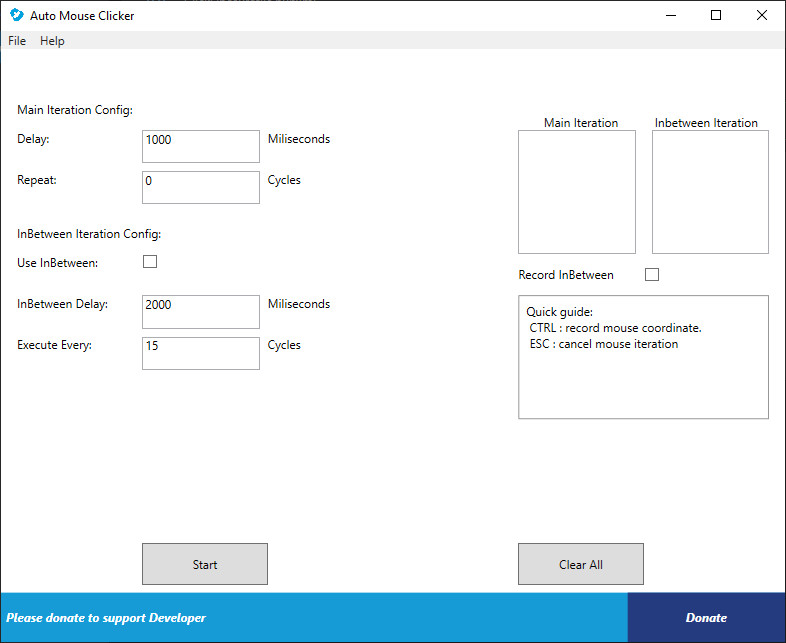This screenshot has height=643, width=786.
Task: Enable the Use InBetween checkbox
Action: [150, 262]
